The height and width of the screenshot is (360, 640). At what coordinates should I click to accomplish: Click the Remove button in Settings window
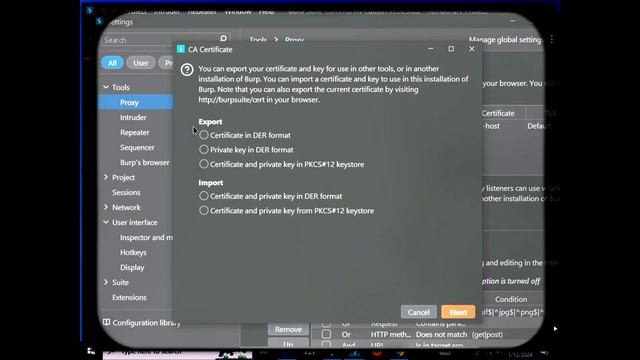288,329
